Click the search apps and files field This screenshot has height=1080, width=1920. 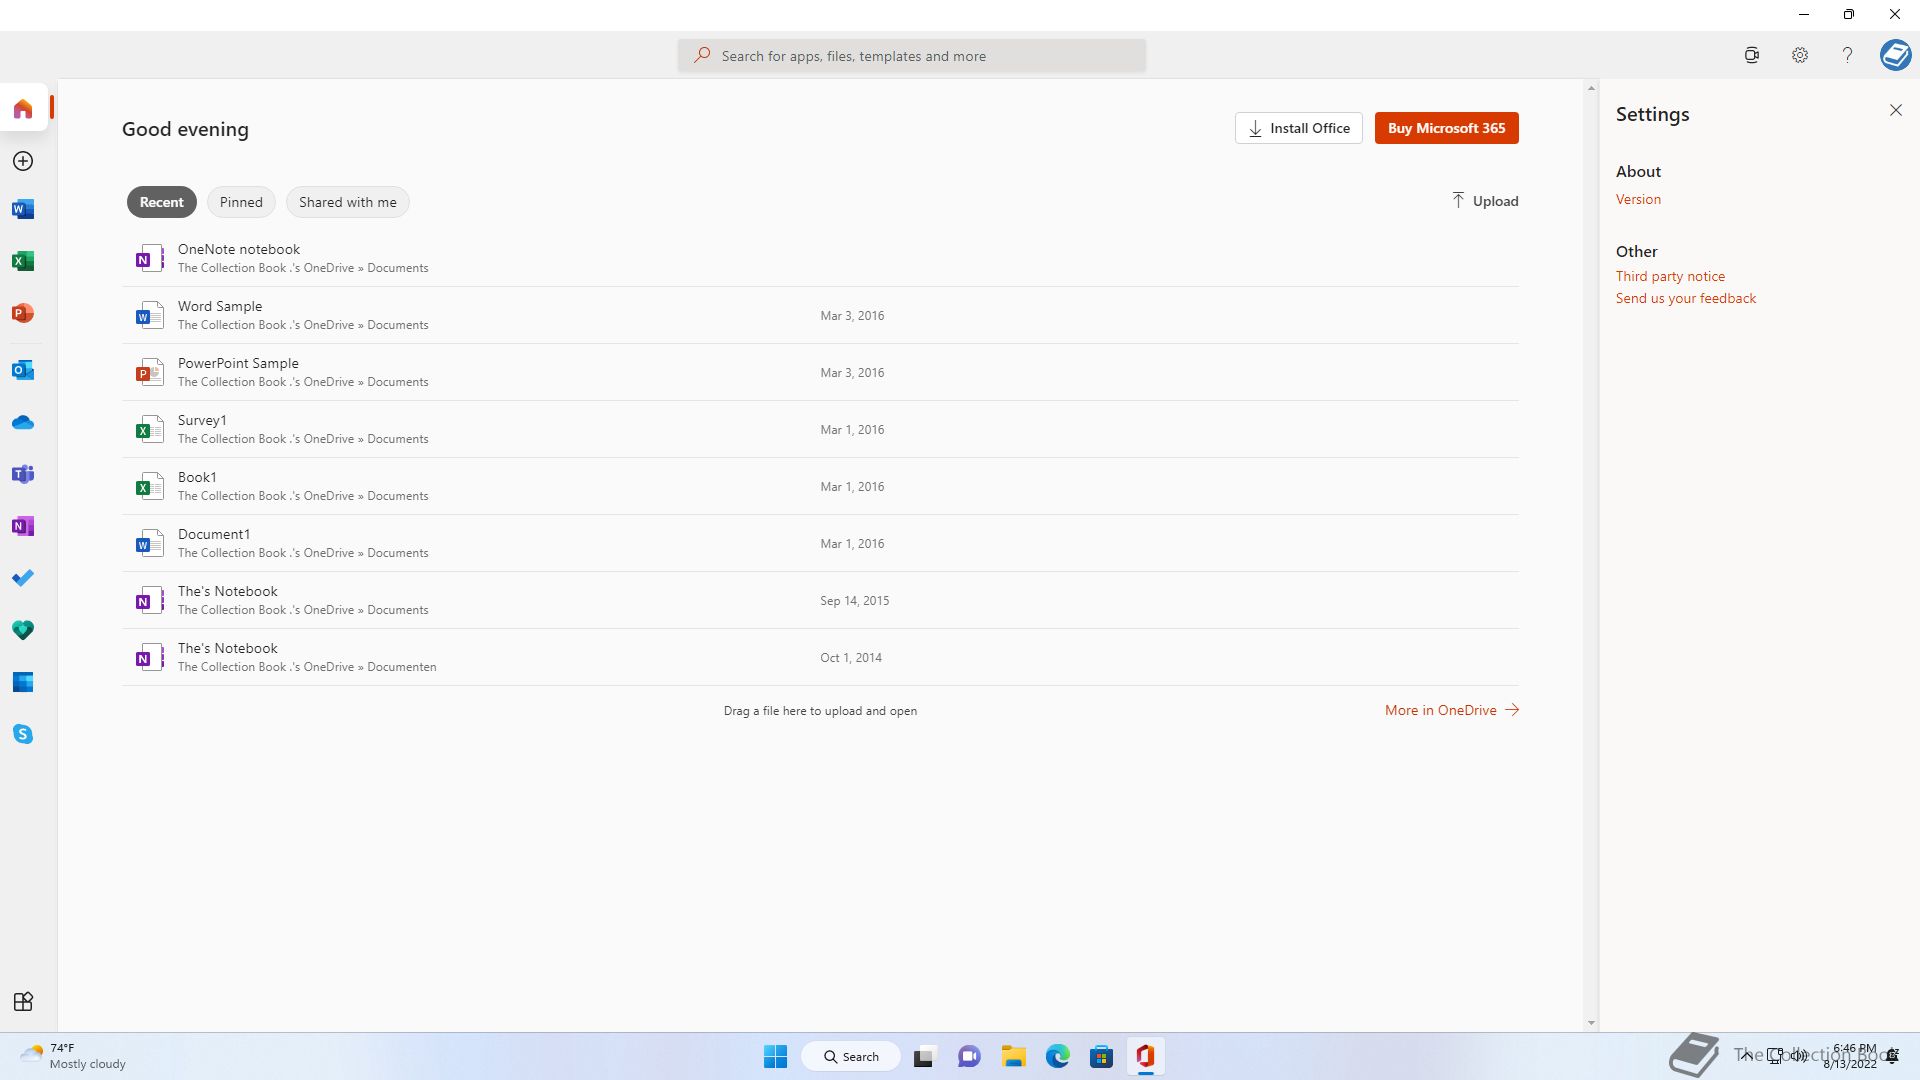(910, 56)
